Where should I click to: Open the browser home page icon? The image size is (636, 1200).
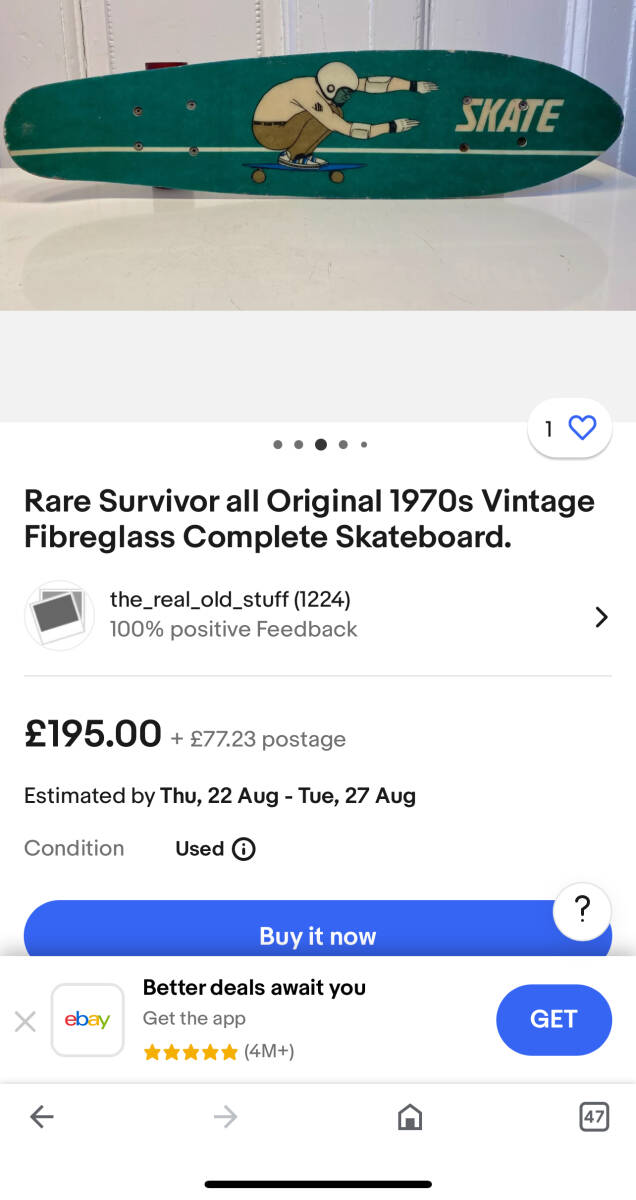click(x=410, y=1117)
